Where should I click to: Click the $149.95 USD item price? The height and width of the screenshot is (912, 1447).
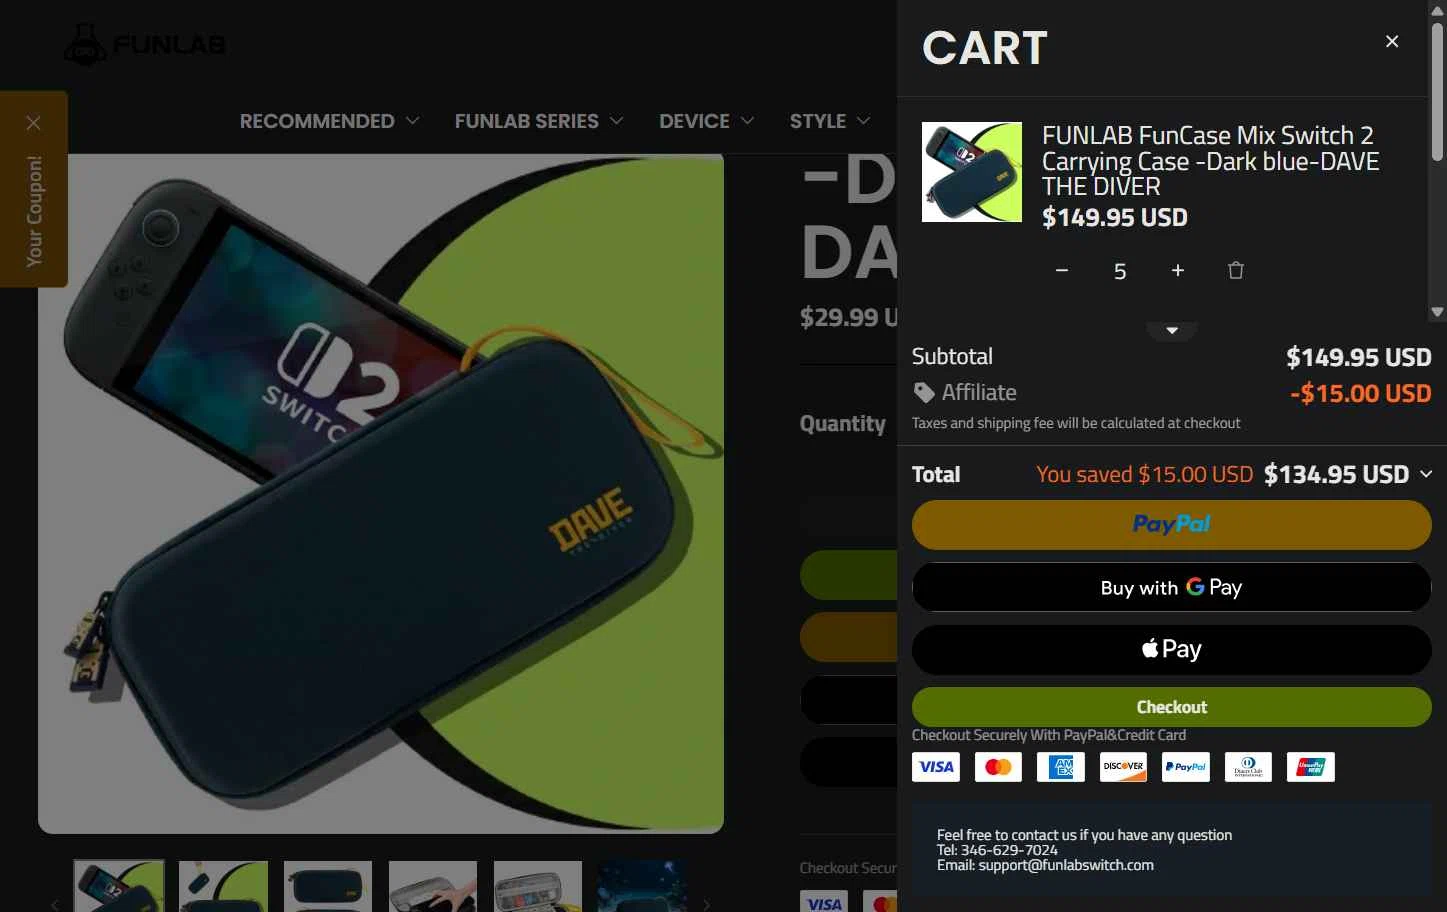1115,217
